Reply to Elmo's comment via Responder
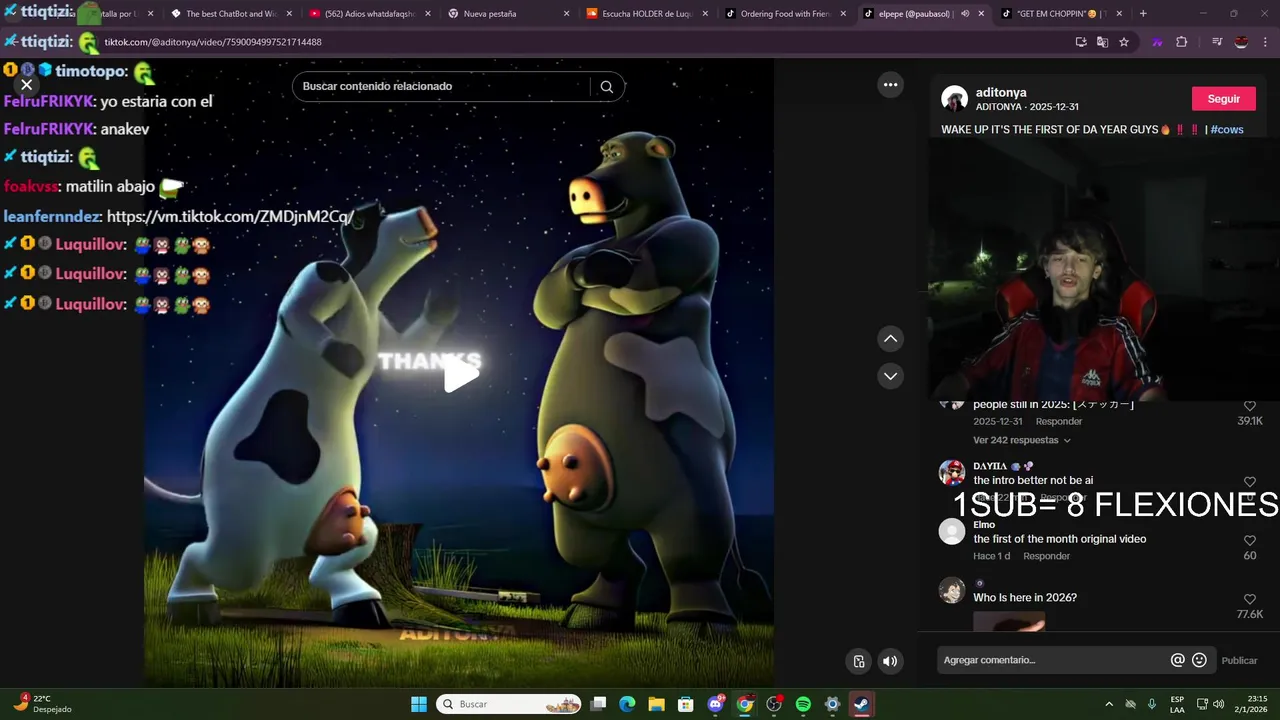This screenshot has width=1280, height=720. click(x=1046, y=556)
